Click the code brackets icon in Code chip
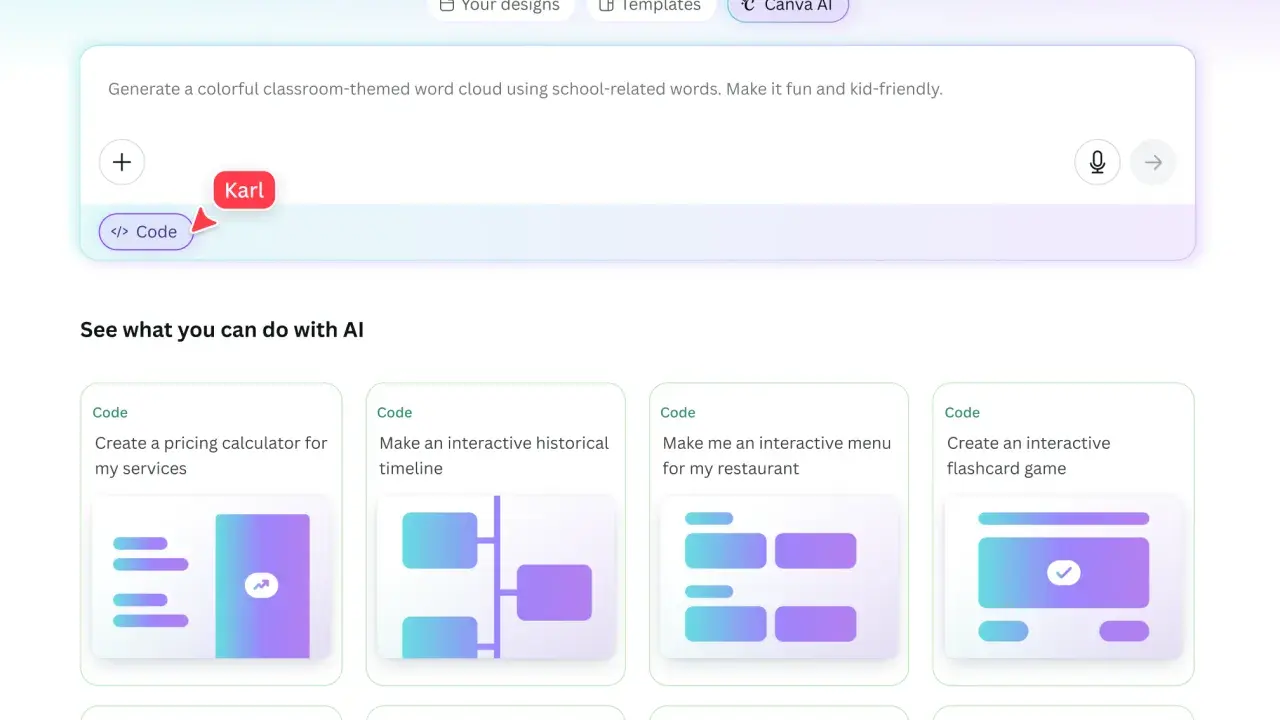This screenshot has width=1280, height=720. tap(120, 232)
